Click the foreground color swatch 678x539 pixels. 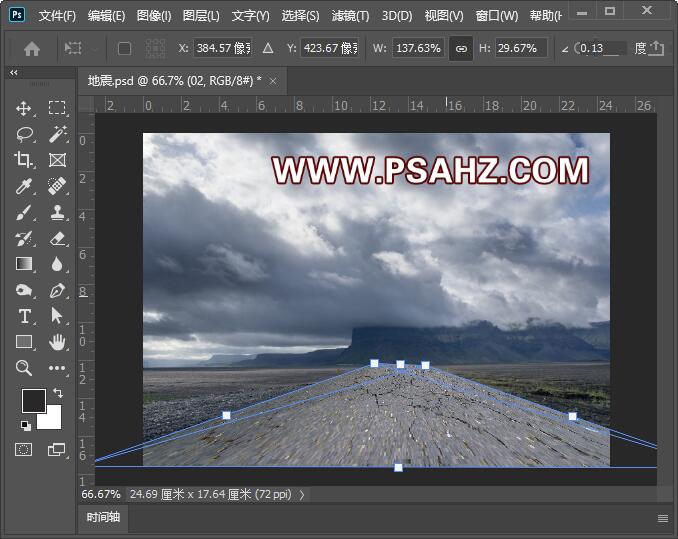[x=34, y=400]
